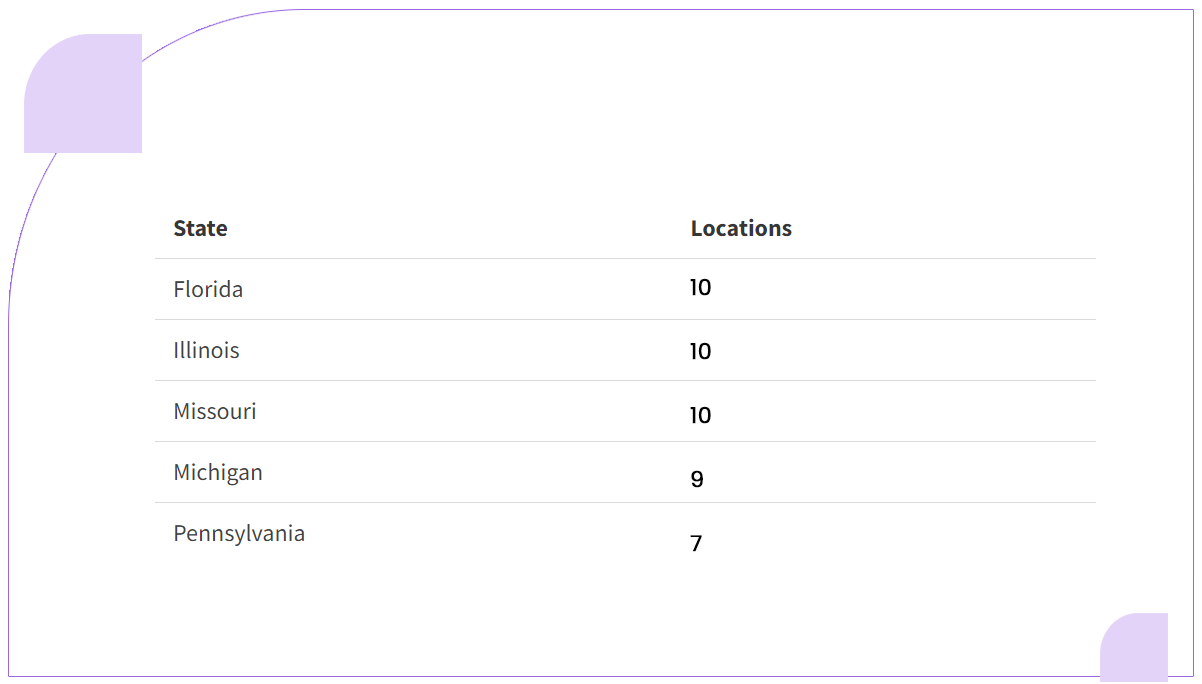Click Michigan's locations value 9

[x=697, y=480]
